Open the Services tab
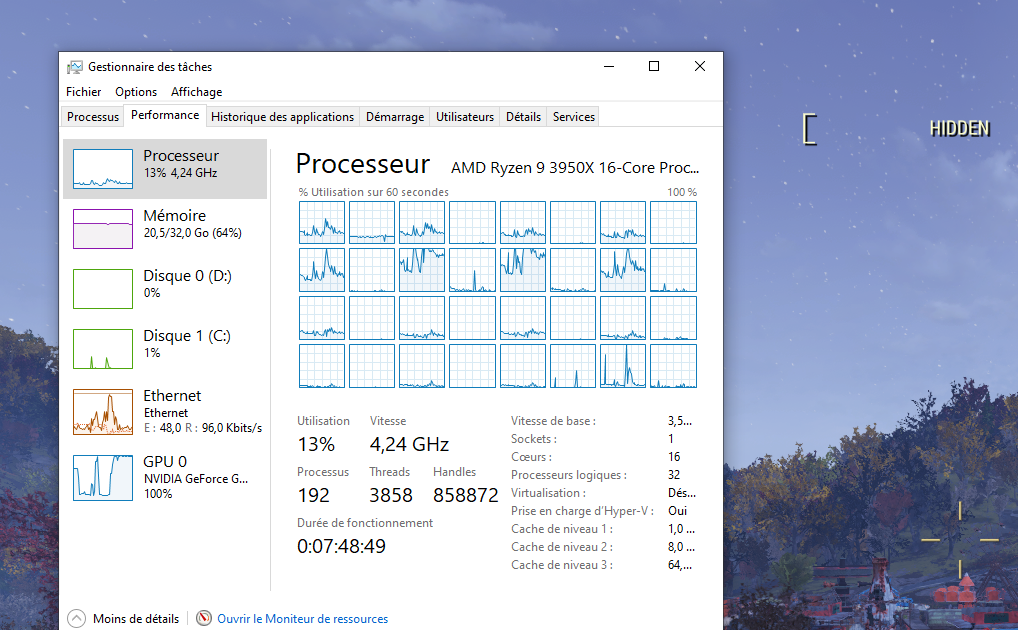1018x630 pixels. [x=574, y=117]
